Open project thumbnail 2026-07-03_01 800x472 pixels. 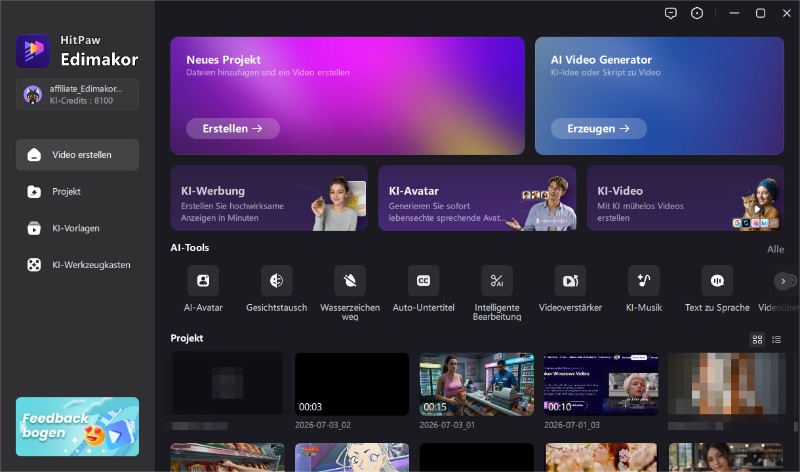point(477,384)
